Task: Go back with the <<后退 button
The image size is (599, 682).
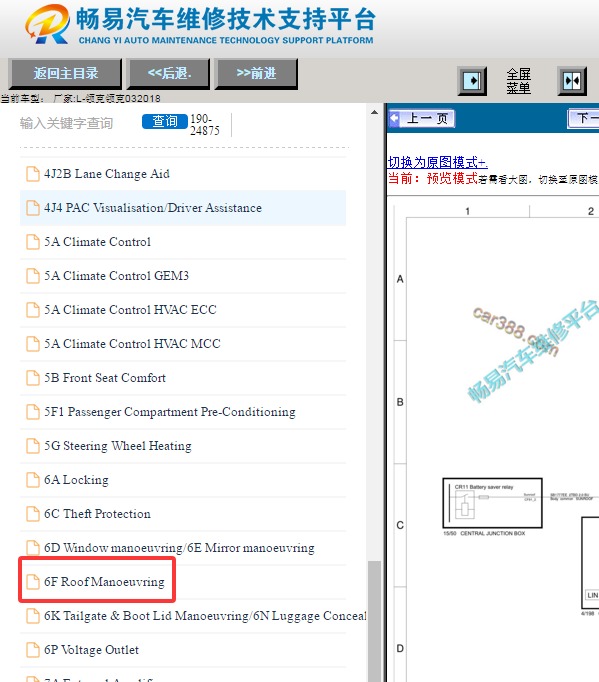Action: coord(168,73)
